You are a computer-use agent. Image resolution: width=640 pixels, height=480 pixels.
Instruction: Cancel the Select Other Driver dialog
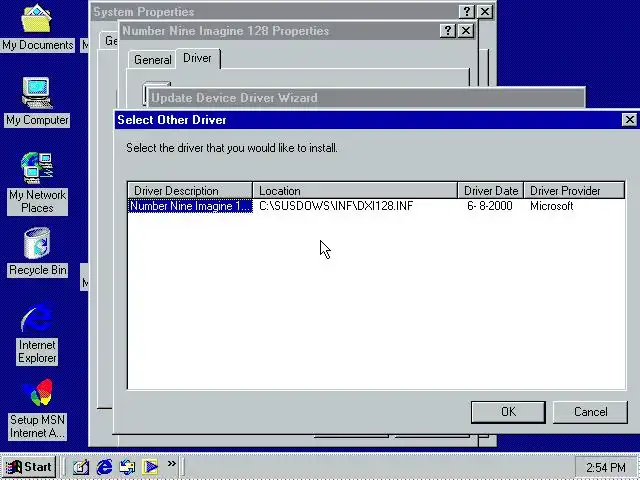click(x=590, y=412)
